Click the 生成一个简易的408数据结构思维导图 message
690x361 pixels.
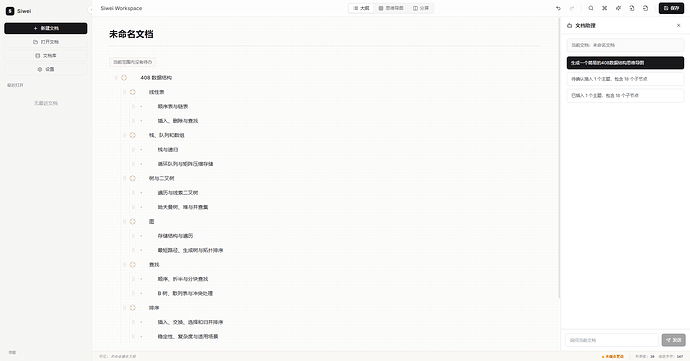(625, 63)
